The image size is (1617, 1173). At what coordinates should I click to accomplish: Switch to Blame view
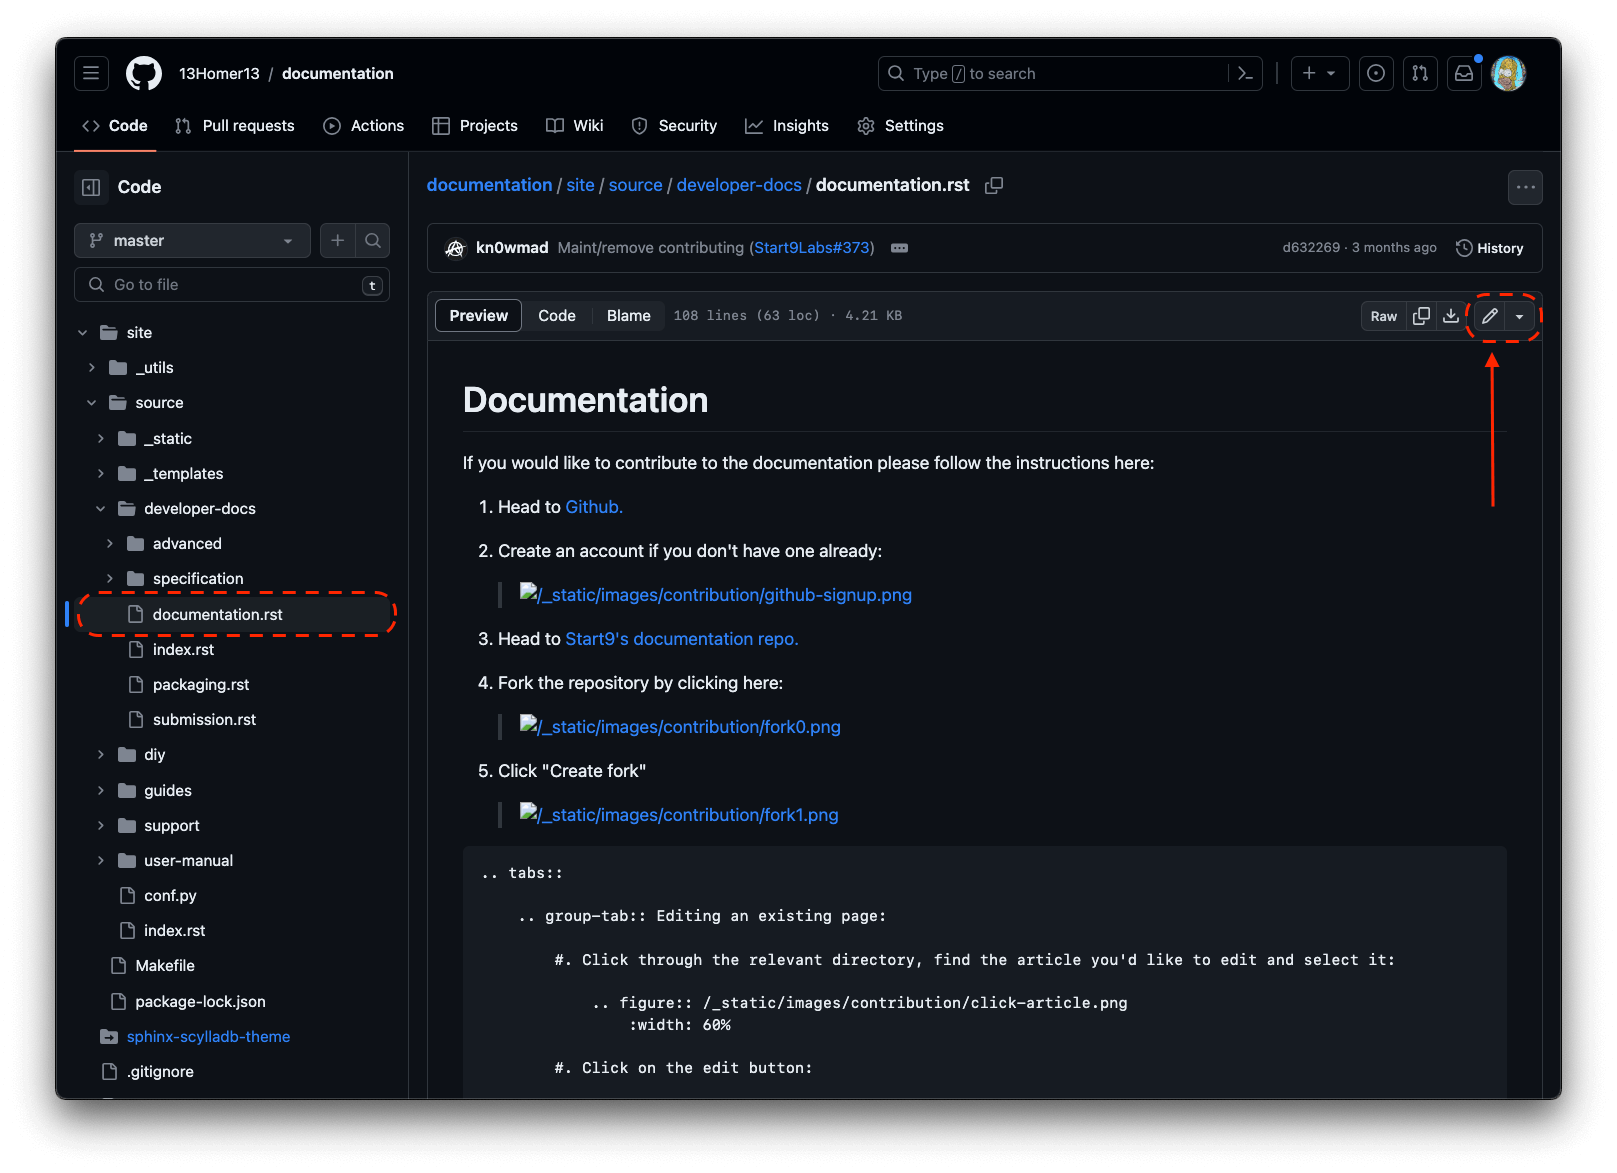tap(628, 316)
